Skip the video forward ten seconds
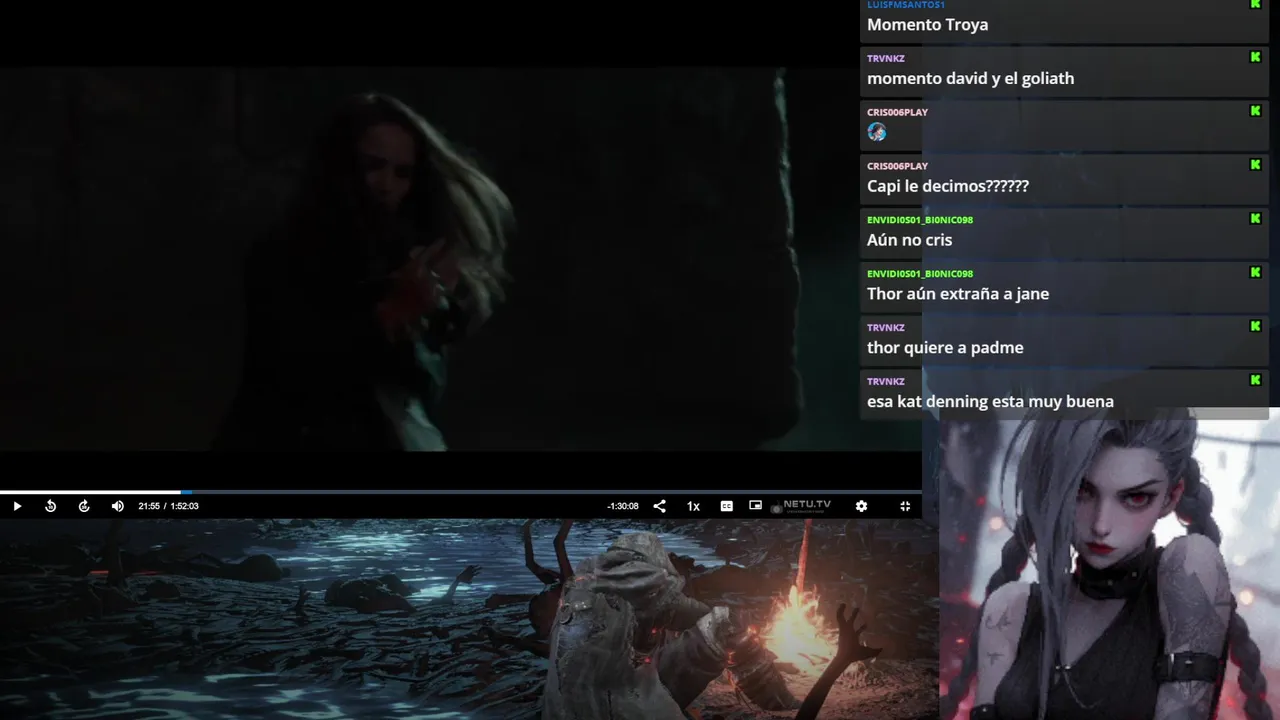The height and width of the screenshot is (720, 1280). pyautogui.click(x=84, y=506)
